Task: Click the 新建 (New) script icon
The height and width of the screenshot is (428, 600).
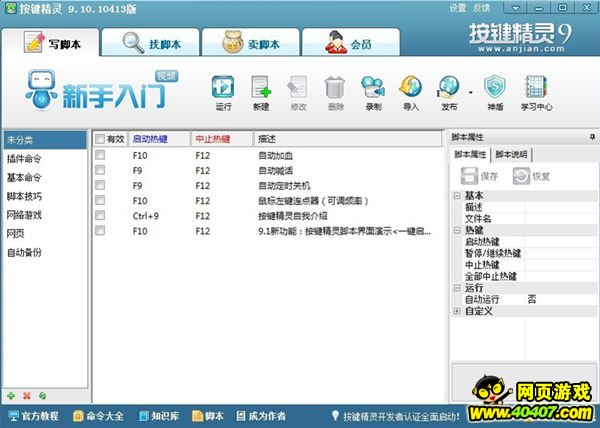Action: coord(261,87)
